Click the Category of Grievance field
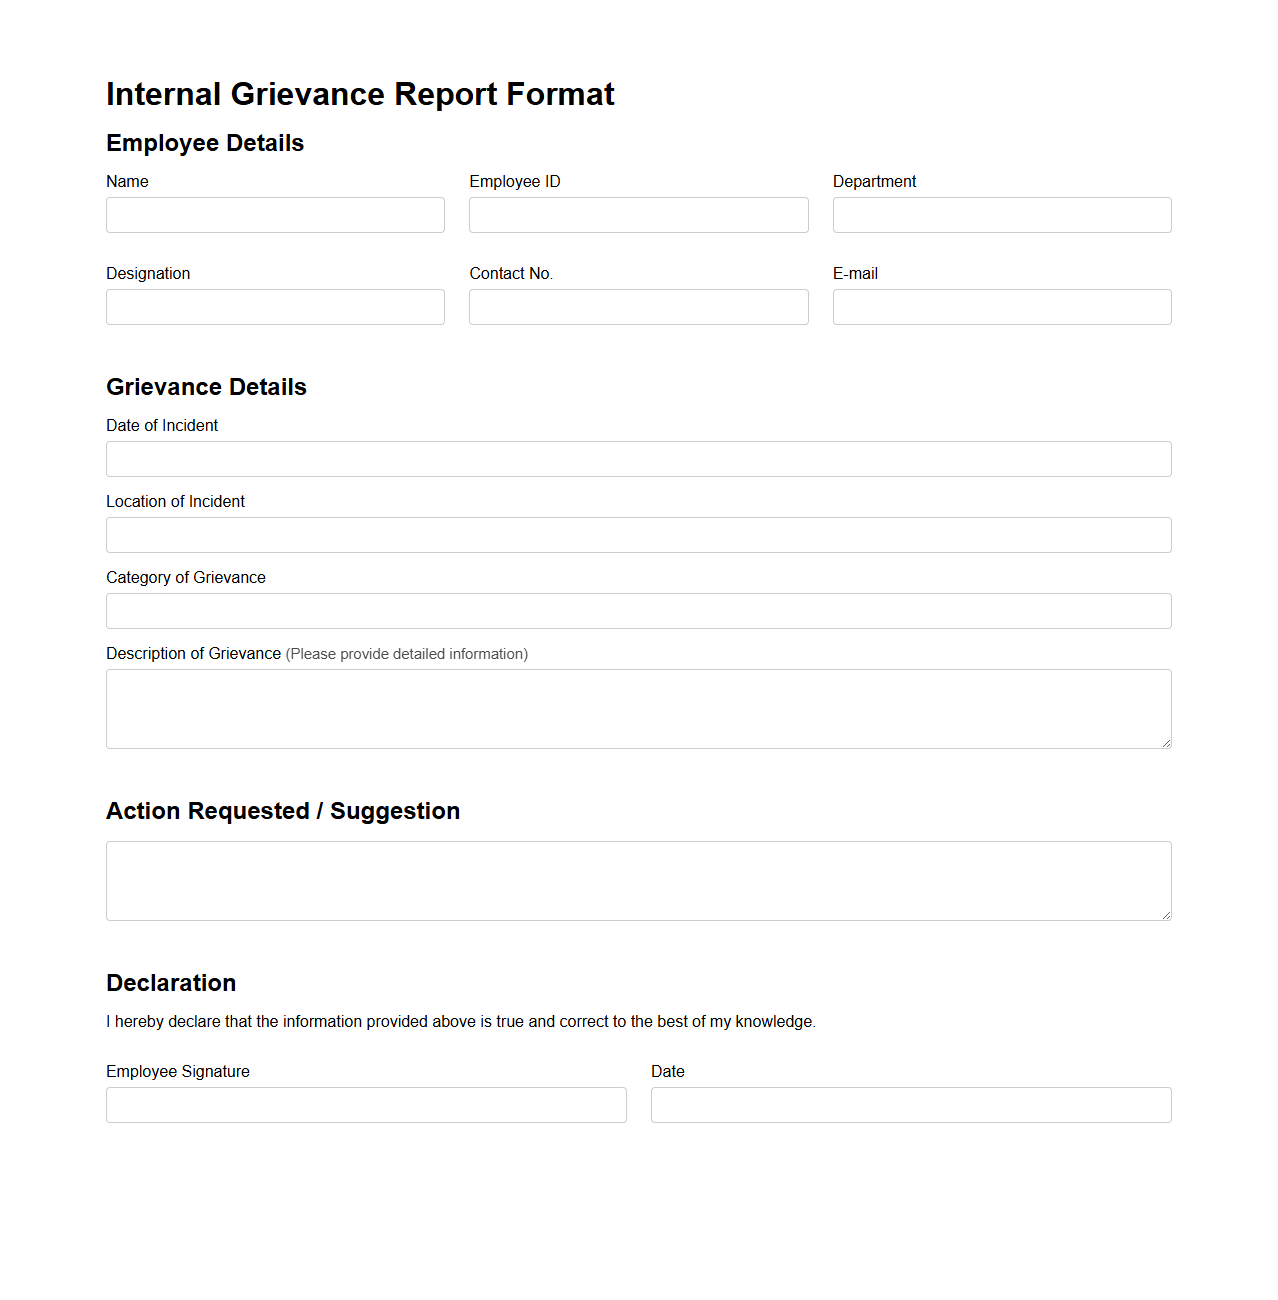Screen dimensions: 1278x1300 click(638, 611)
